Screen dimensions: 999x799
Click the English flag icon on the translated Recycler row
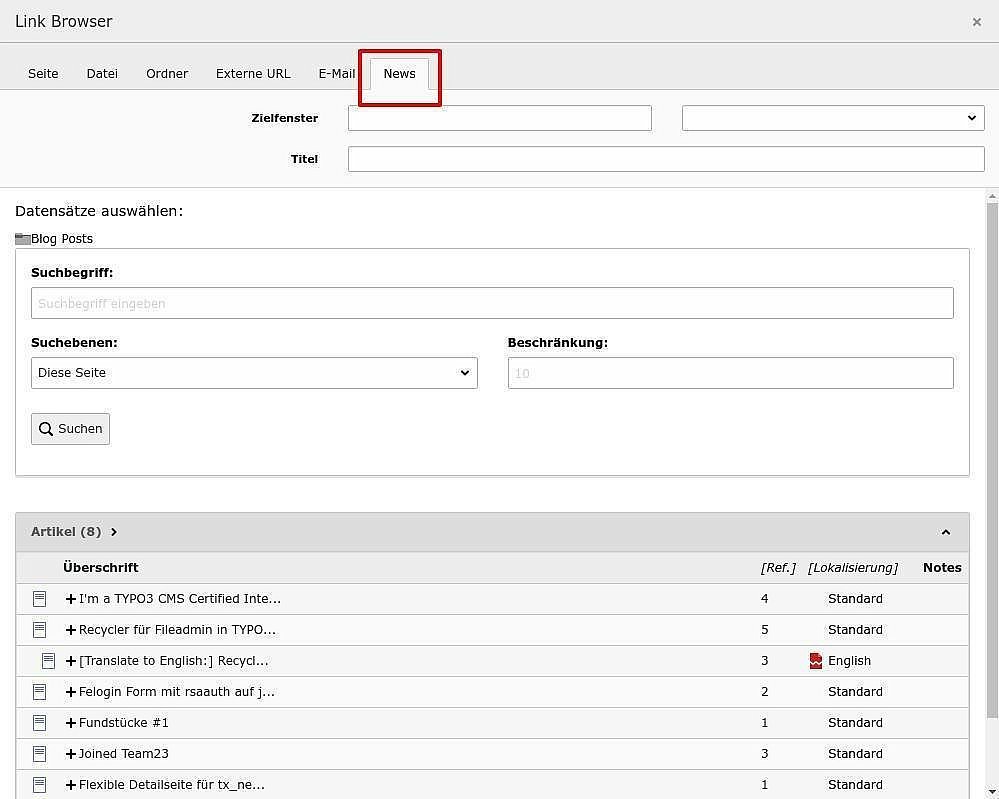[x=817, y=660]
